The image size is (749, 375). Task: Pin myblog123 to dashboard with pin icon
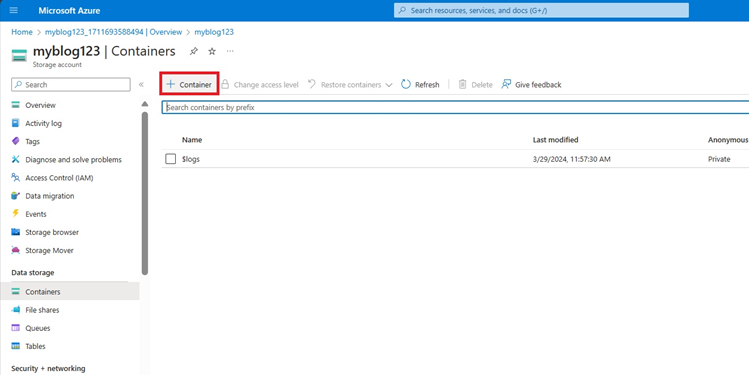[193, 51]
